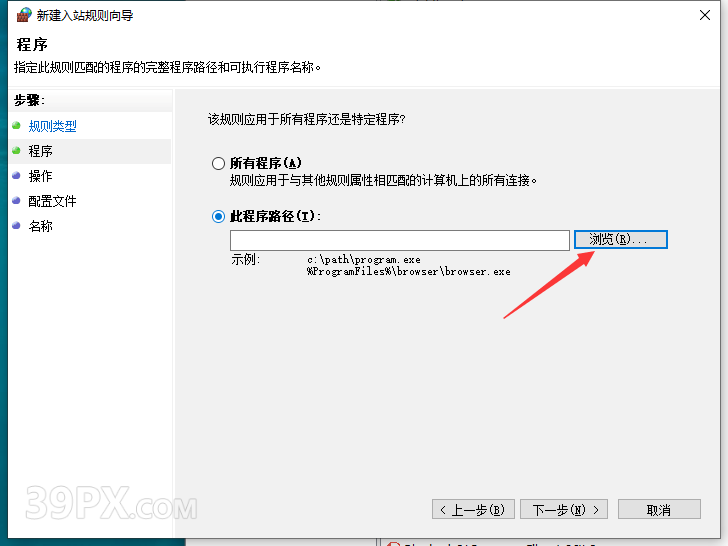Screen dimensions: 728x546
Task: Click the blue bullet beside 操作
Action: (16, 176)
